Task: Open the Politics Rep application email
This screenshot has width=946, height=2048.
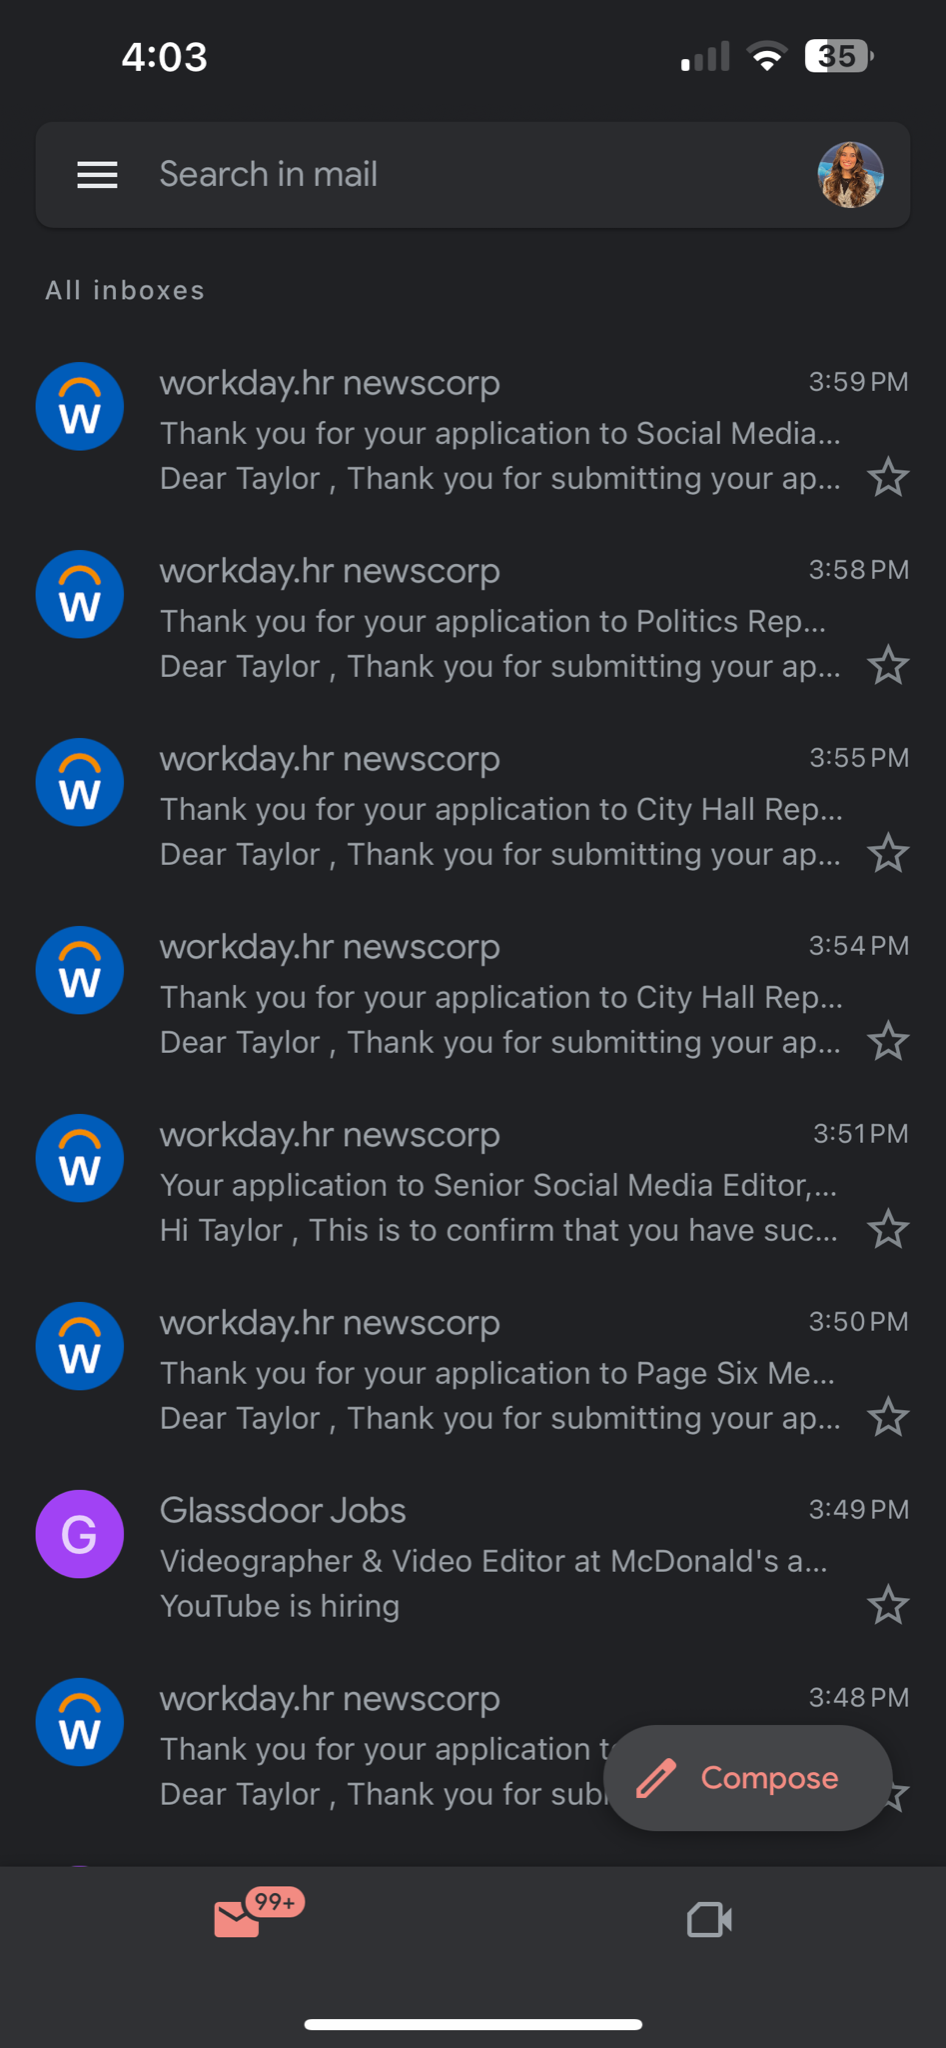Action: point(490,620)
